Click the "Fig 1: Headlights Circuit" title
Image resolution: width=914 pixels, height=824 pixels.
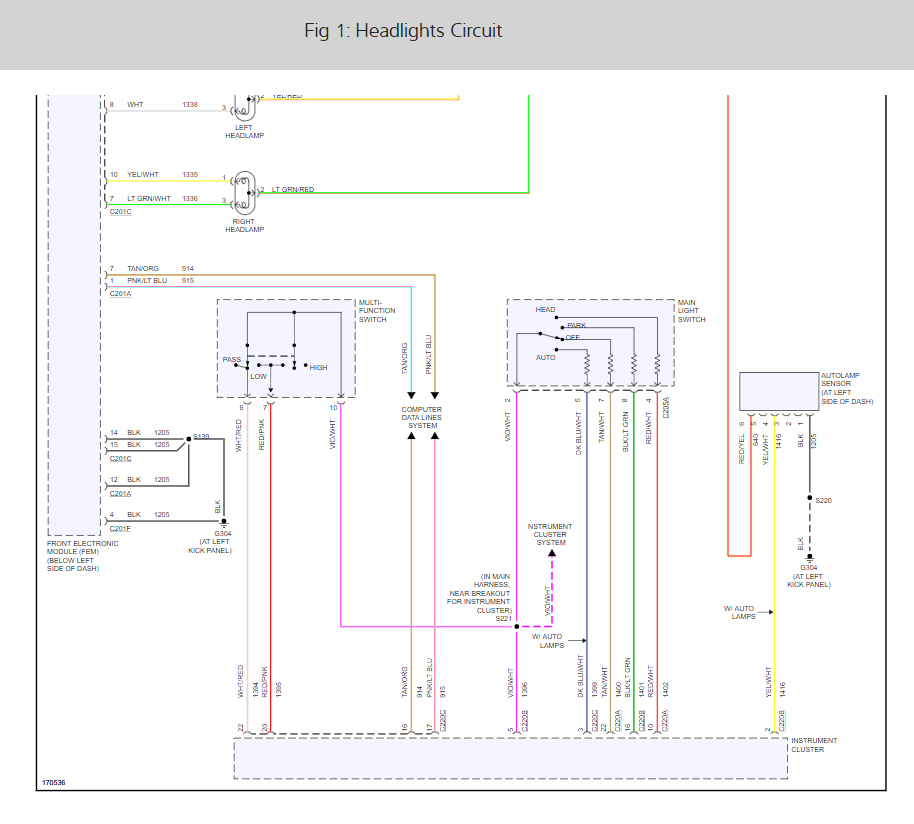(x=403, y=31)
